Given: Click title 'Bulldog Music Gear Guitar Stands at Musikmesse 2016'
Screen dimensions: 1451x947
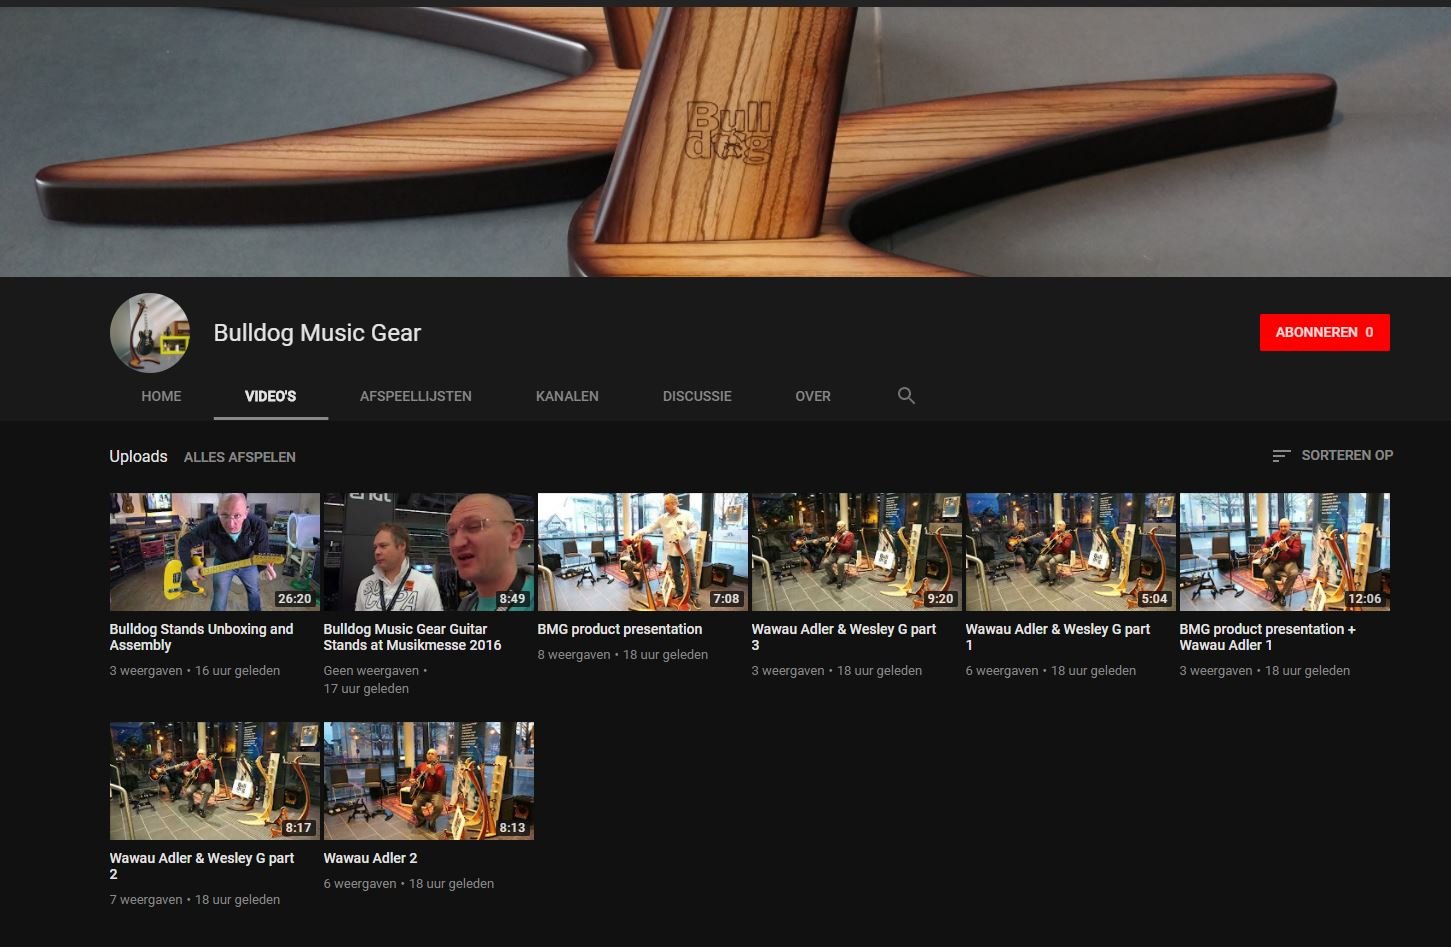Looking at the screenshot, I should click(x=412, y=637).
